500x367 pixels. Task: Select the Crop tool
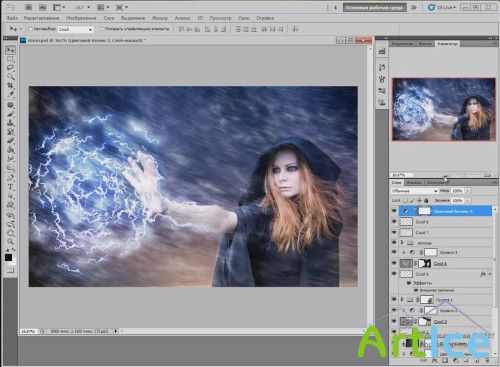(x=11, y=86)
